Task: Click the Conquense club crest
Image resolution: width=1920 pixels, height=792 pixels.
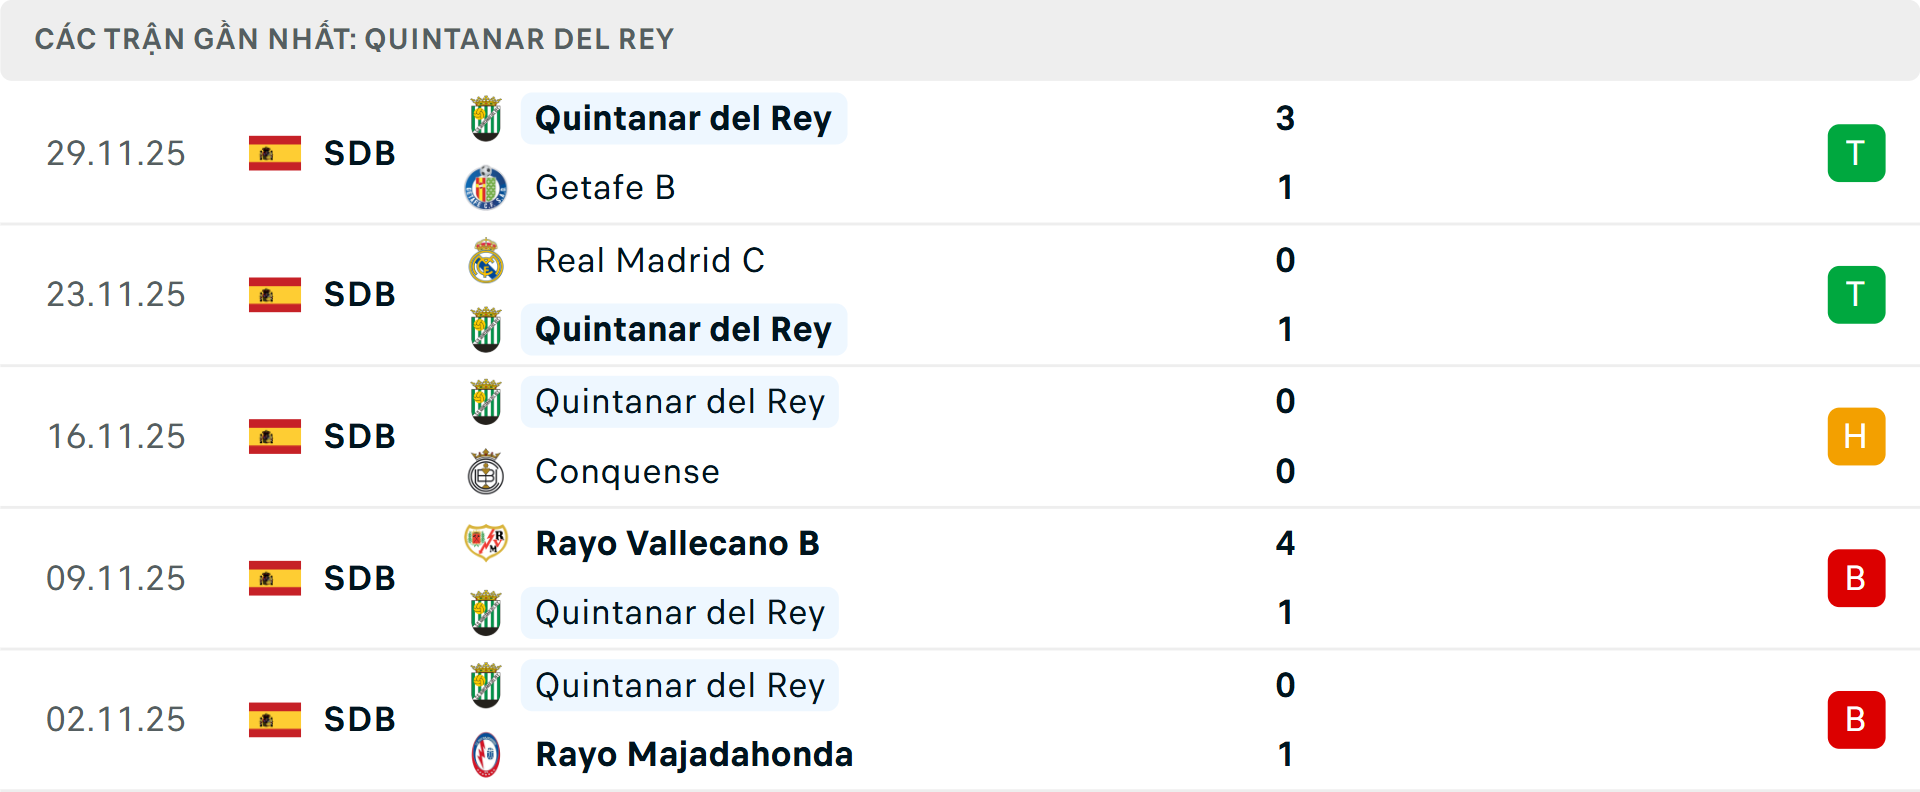Action: pos(486,472)
